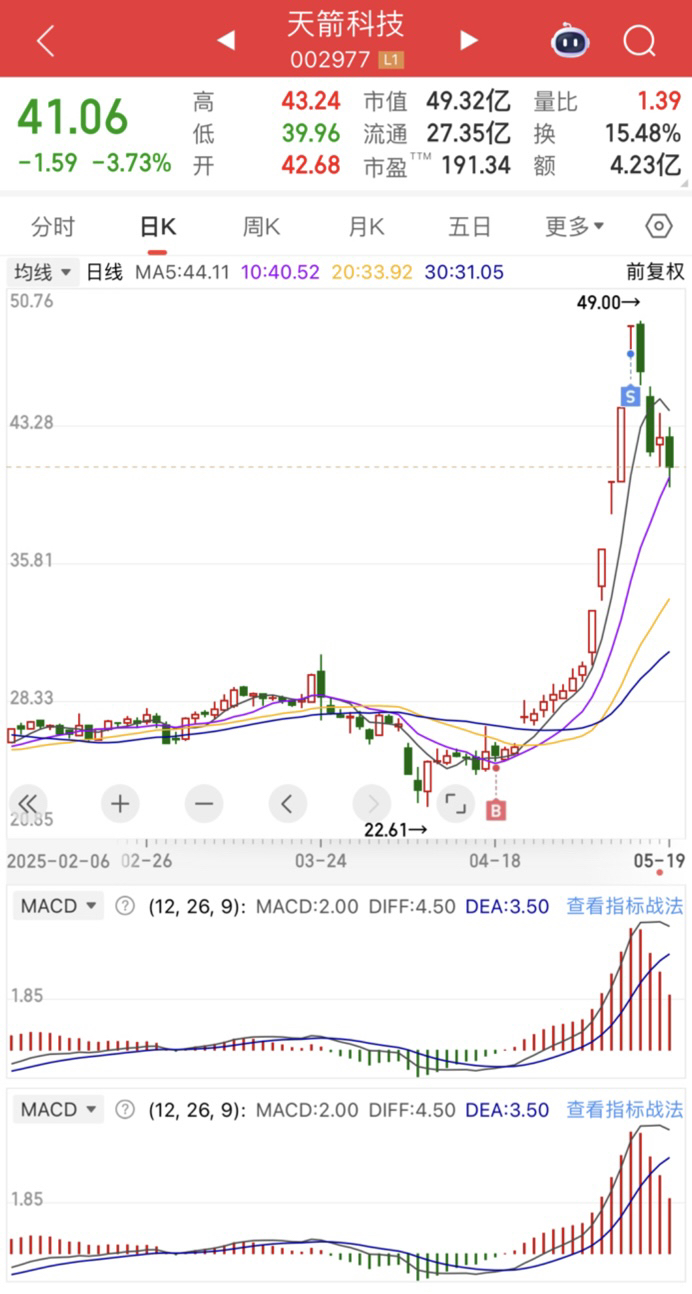Move chart back with left chevron button
The image size is (692, 1294).
click(288, 803)
